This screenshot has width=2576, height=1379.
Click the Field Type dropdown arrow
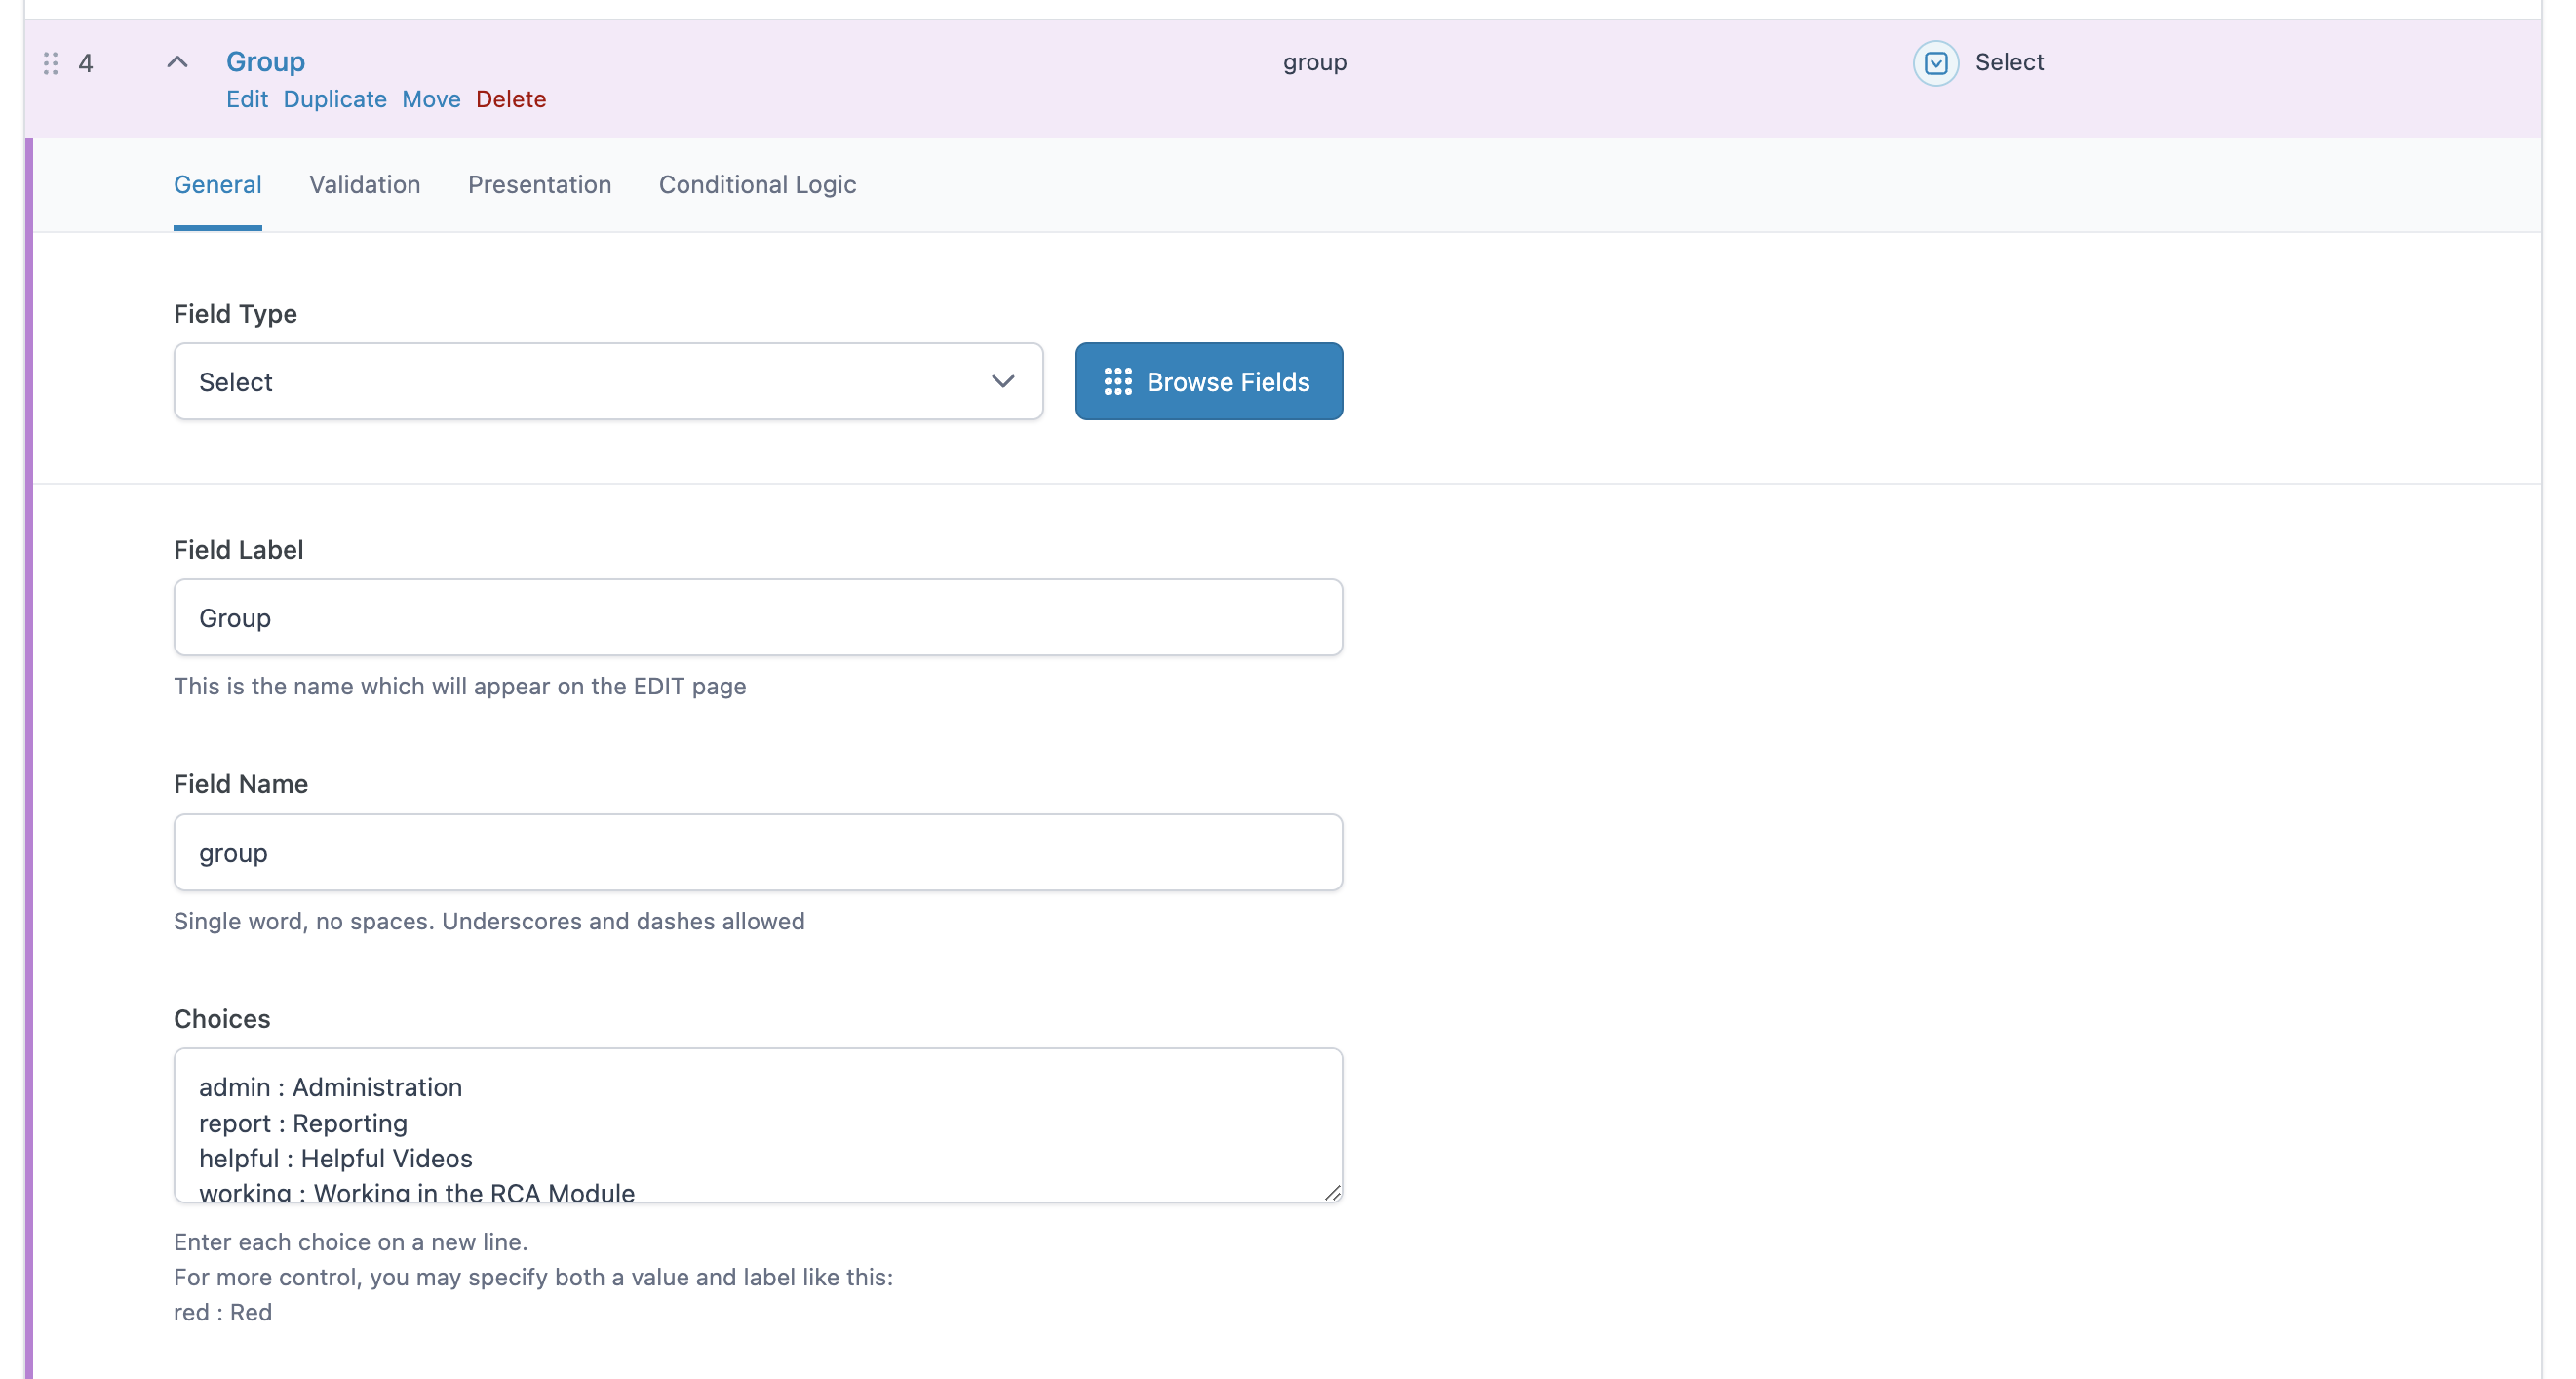tap(1002, 382)
